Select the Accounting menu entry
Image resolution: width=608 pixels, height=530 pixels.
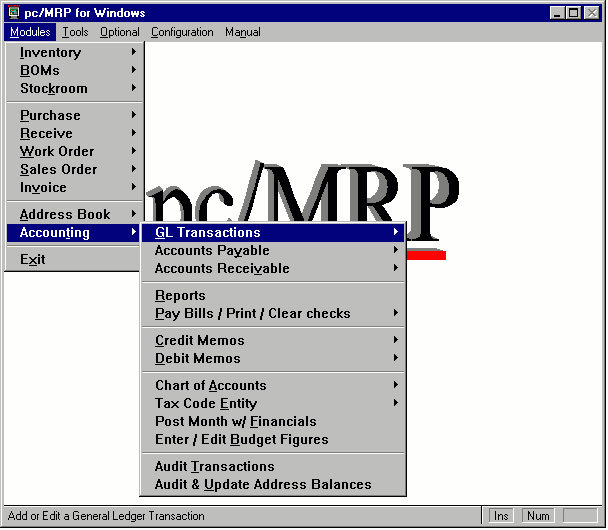[74, 232]
